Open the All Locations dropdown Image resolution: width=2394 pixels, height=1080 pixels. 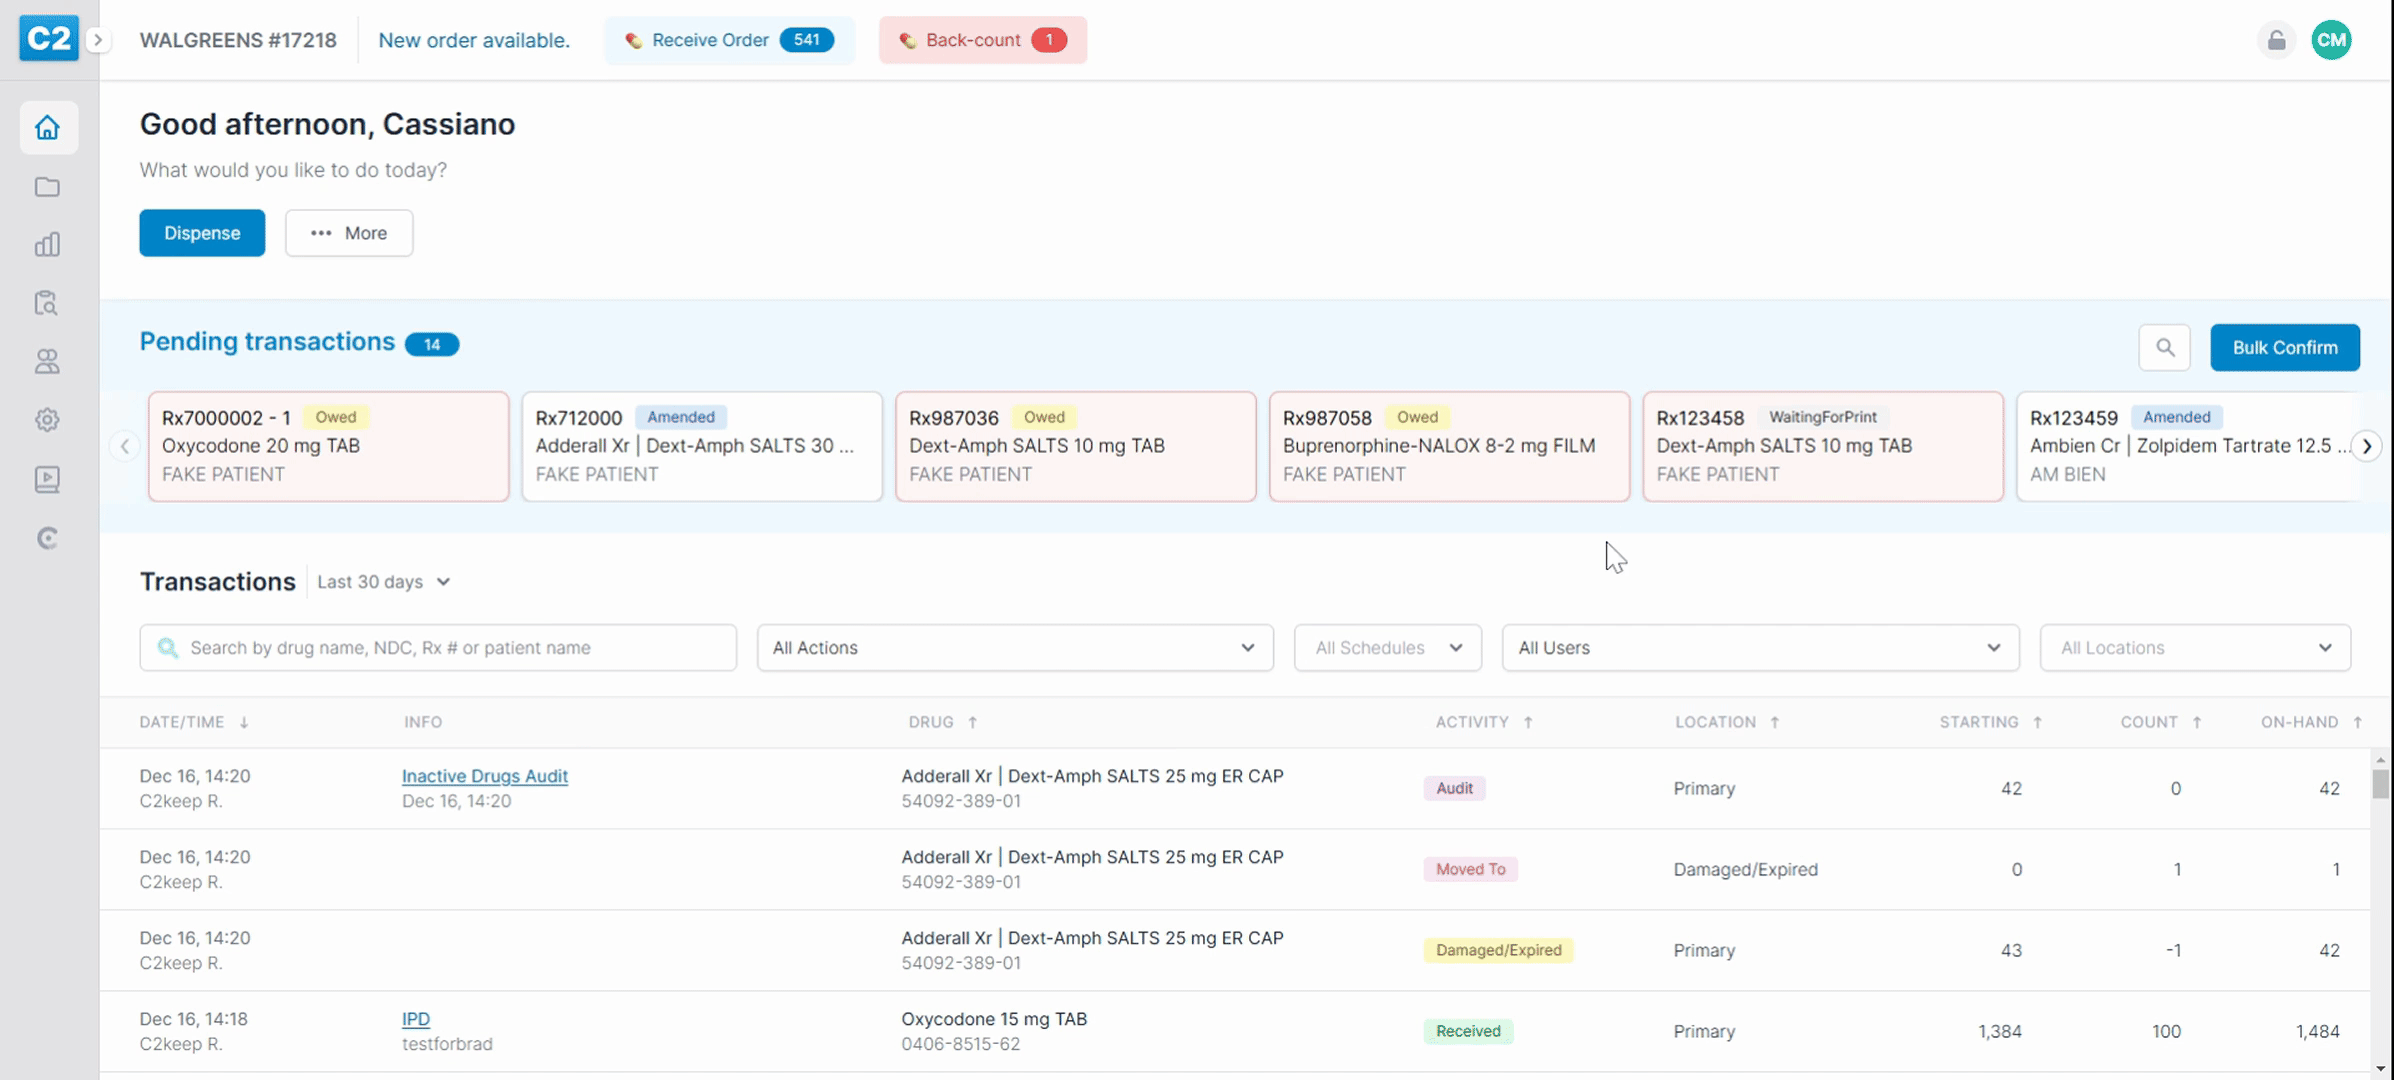point(2195,648)
